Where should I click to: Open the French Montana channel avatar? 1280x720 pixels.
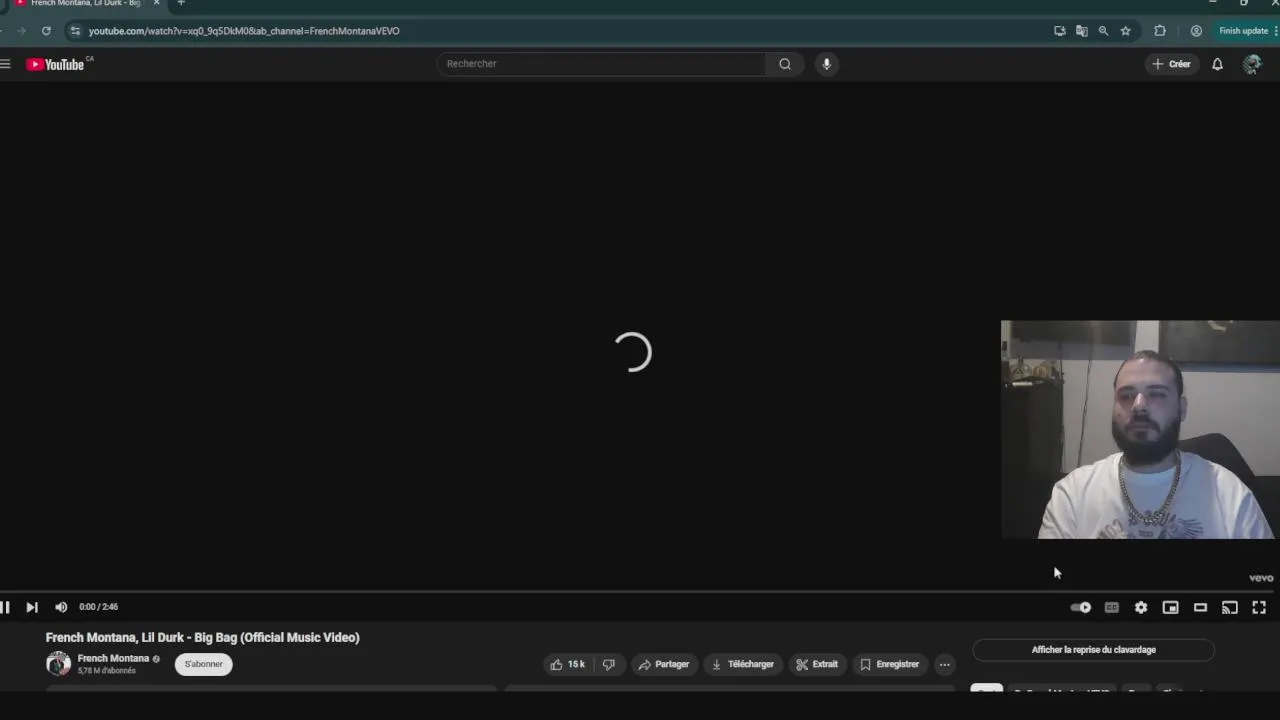click(x=58, y=663)
